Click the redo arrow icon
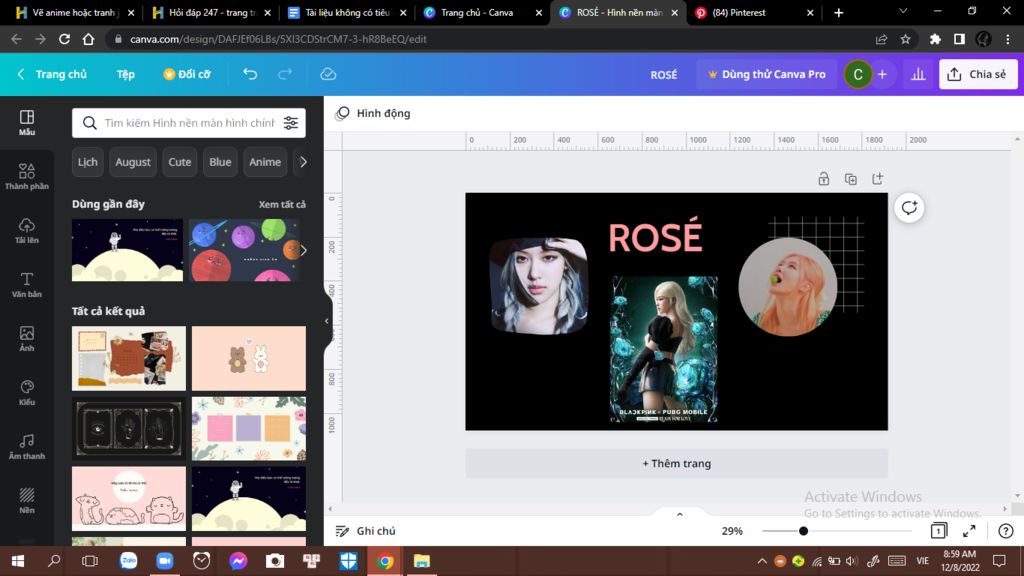 [x=285, y=74]
